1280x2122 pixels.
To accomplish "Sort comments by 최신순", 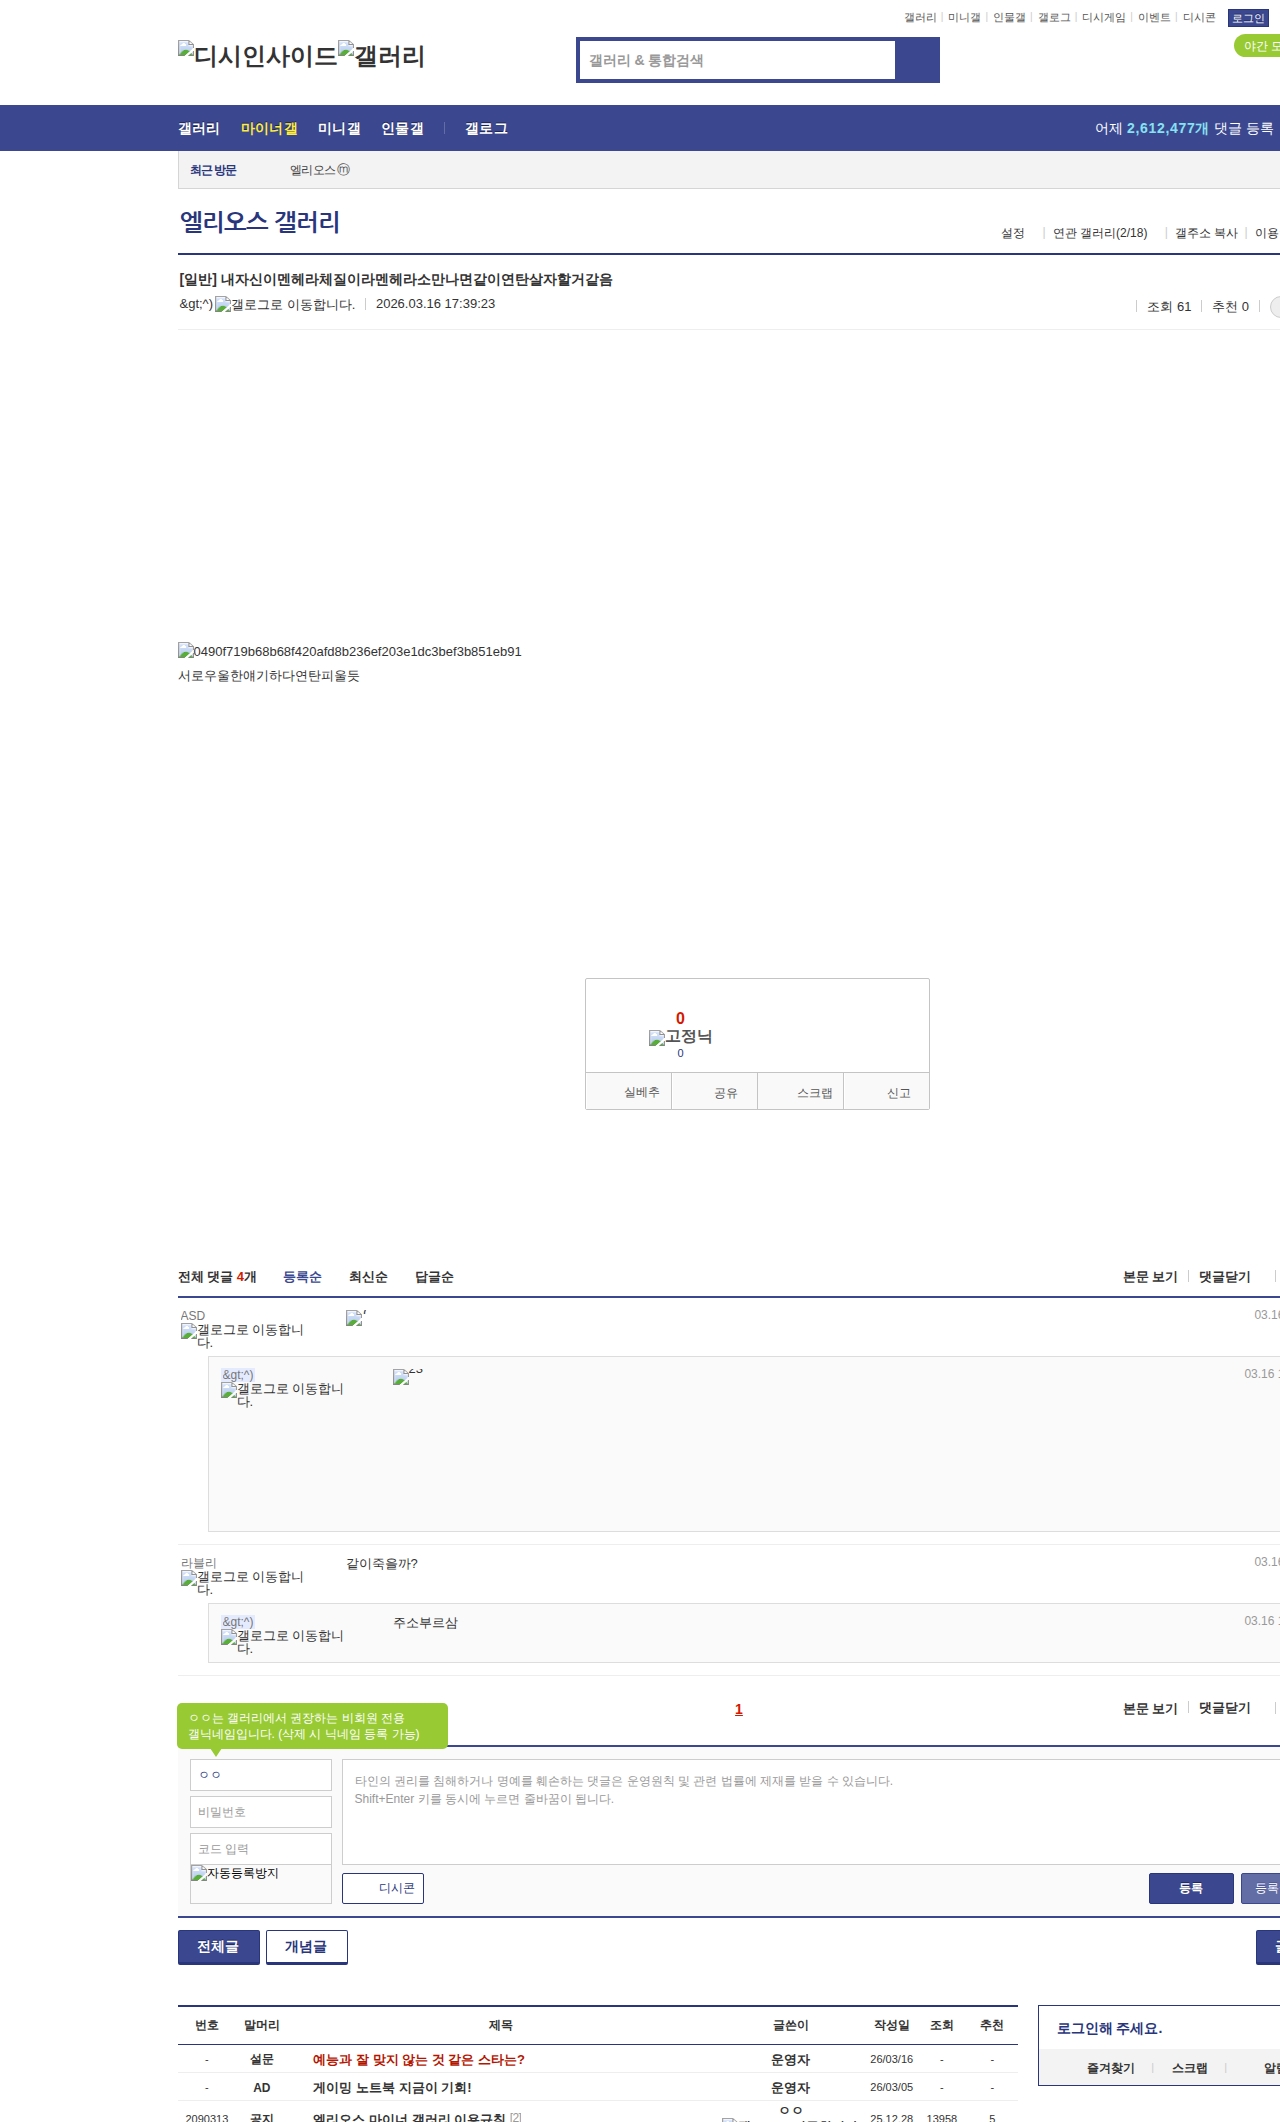I will pos(368,1277).
